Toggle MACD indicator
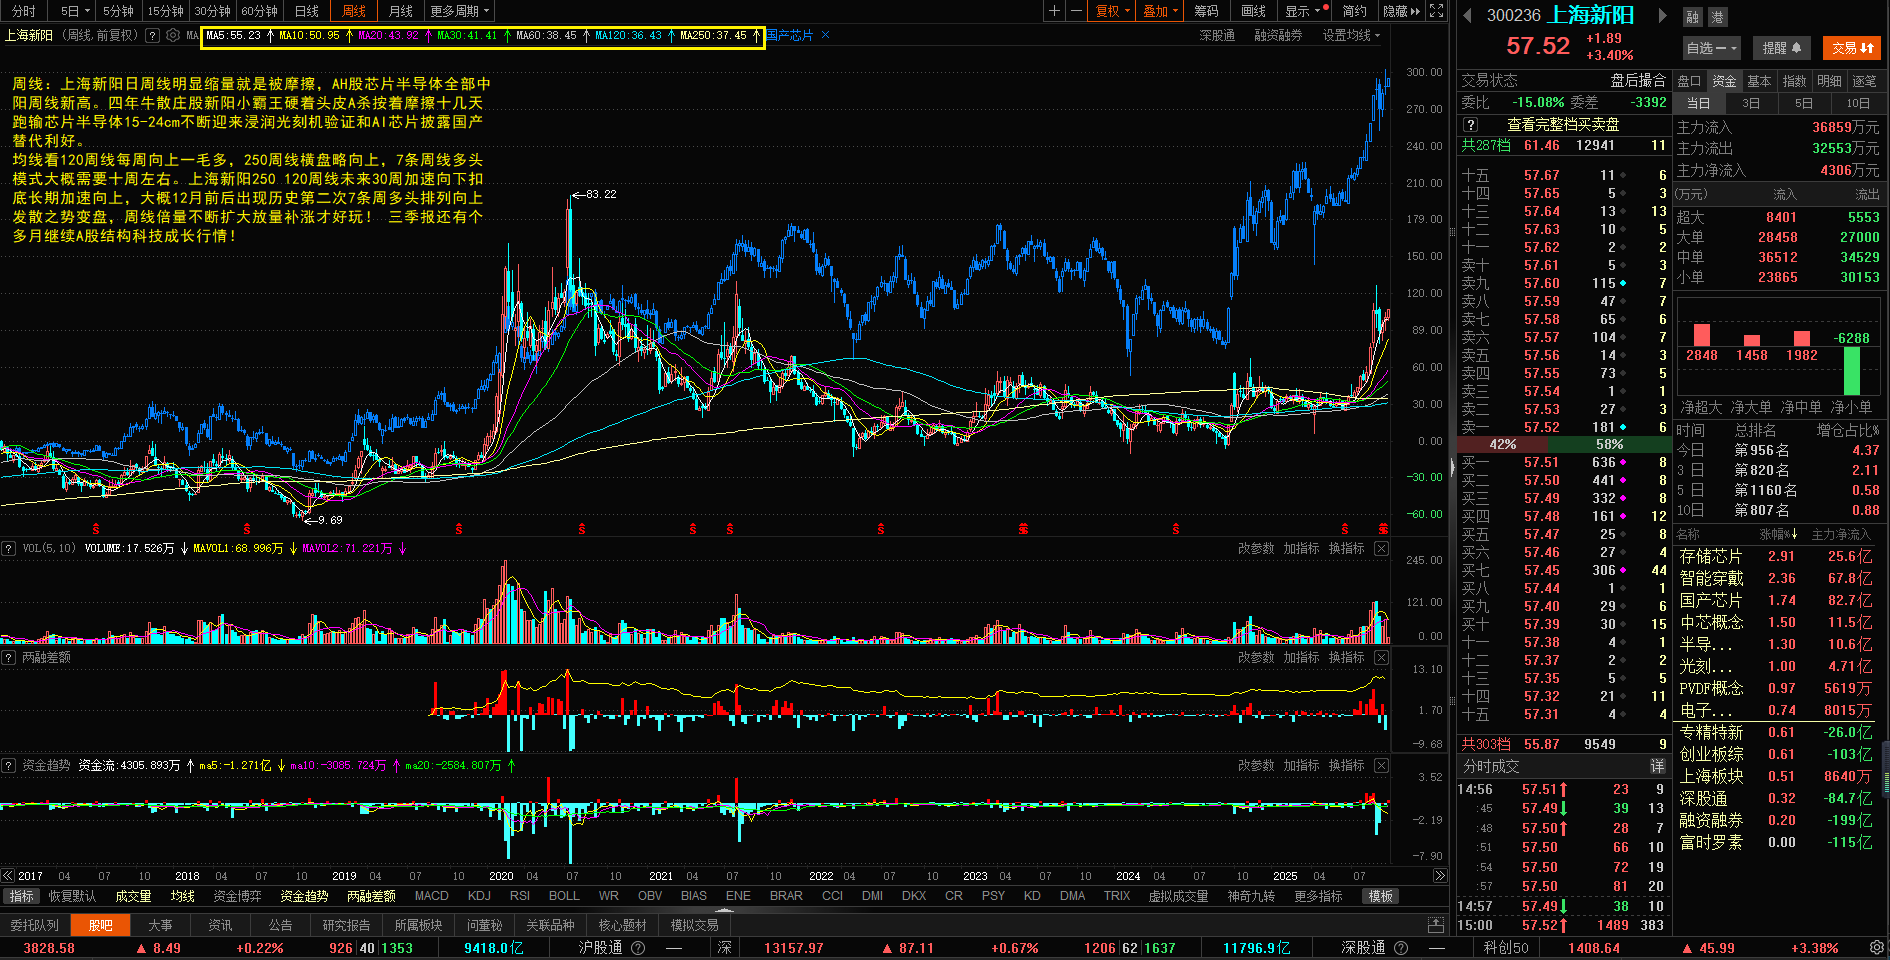This screenshot has height=960, width=1890. tap(431, 896)
